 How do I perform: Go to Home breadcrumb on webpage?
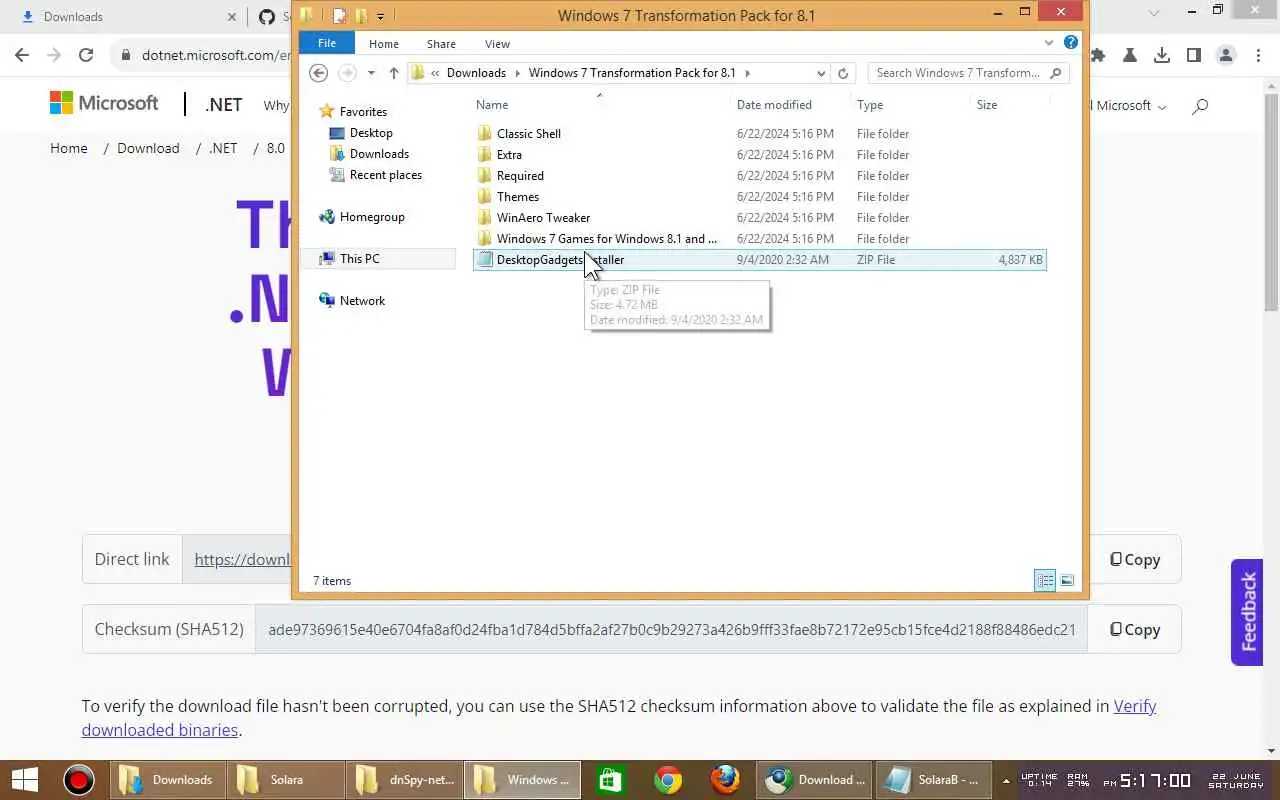pyautogui.click(x=69, y=148)
